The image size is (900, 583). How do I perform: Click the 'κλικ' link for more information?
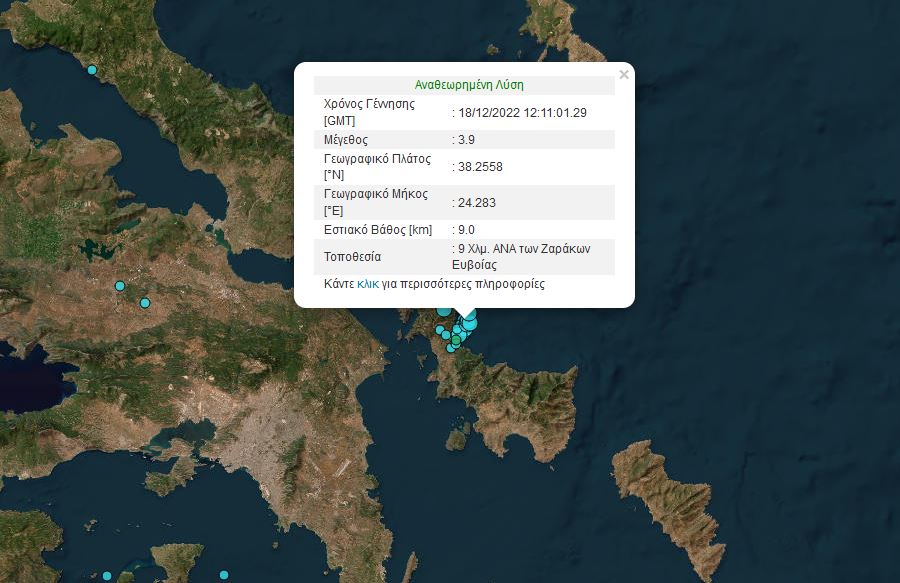click(x=368, y=284)
